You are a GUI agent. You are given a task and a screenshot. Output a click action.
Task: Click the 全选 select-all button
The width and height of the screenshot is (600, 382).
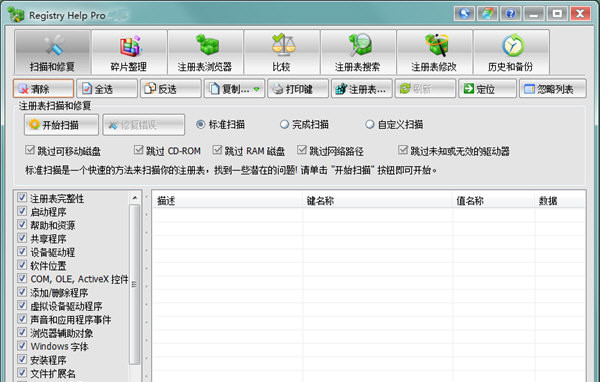pyautogui.click(x=107, y=89)
